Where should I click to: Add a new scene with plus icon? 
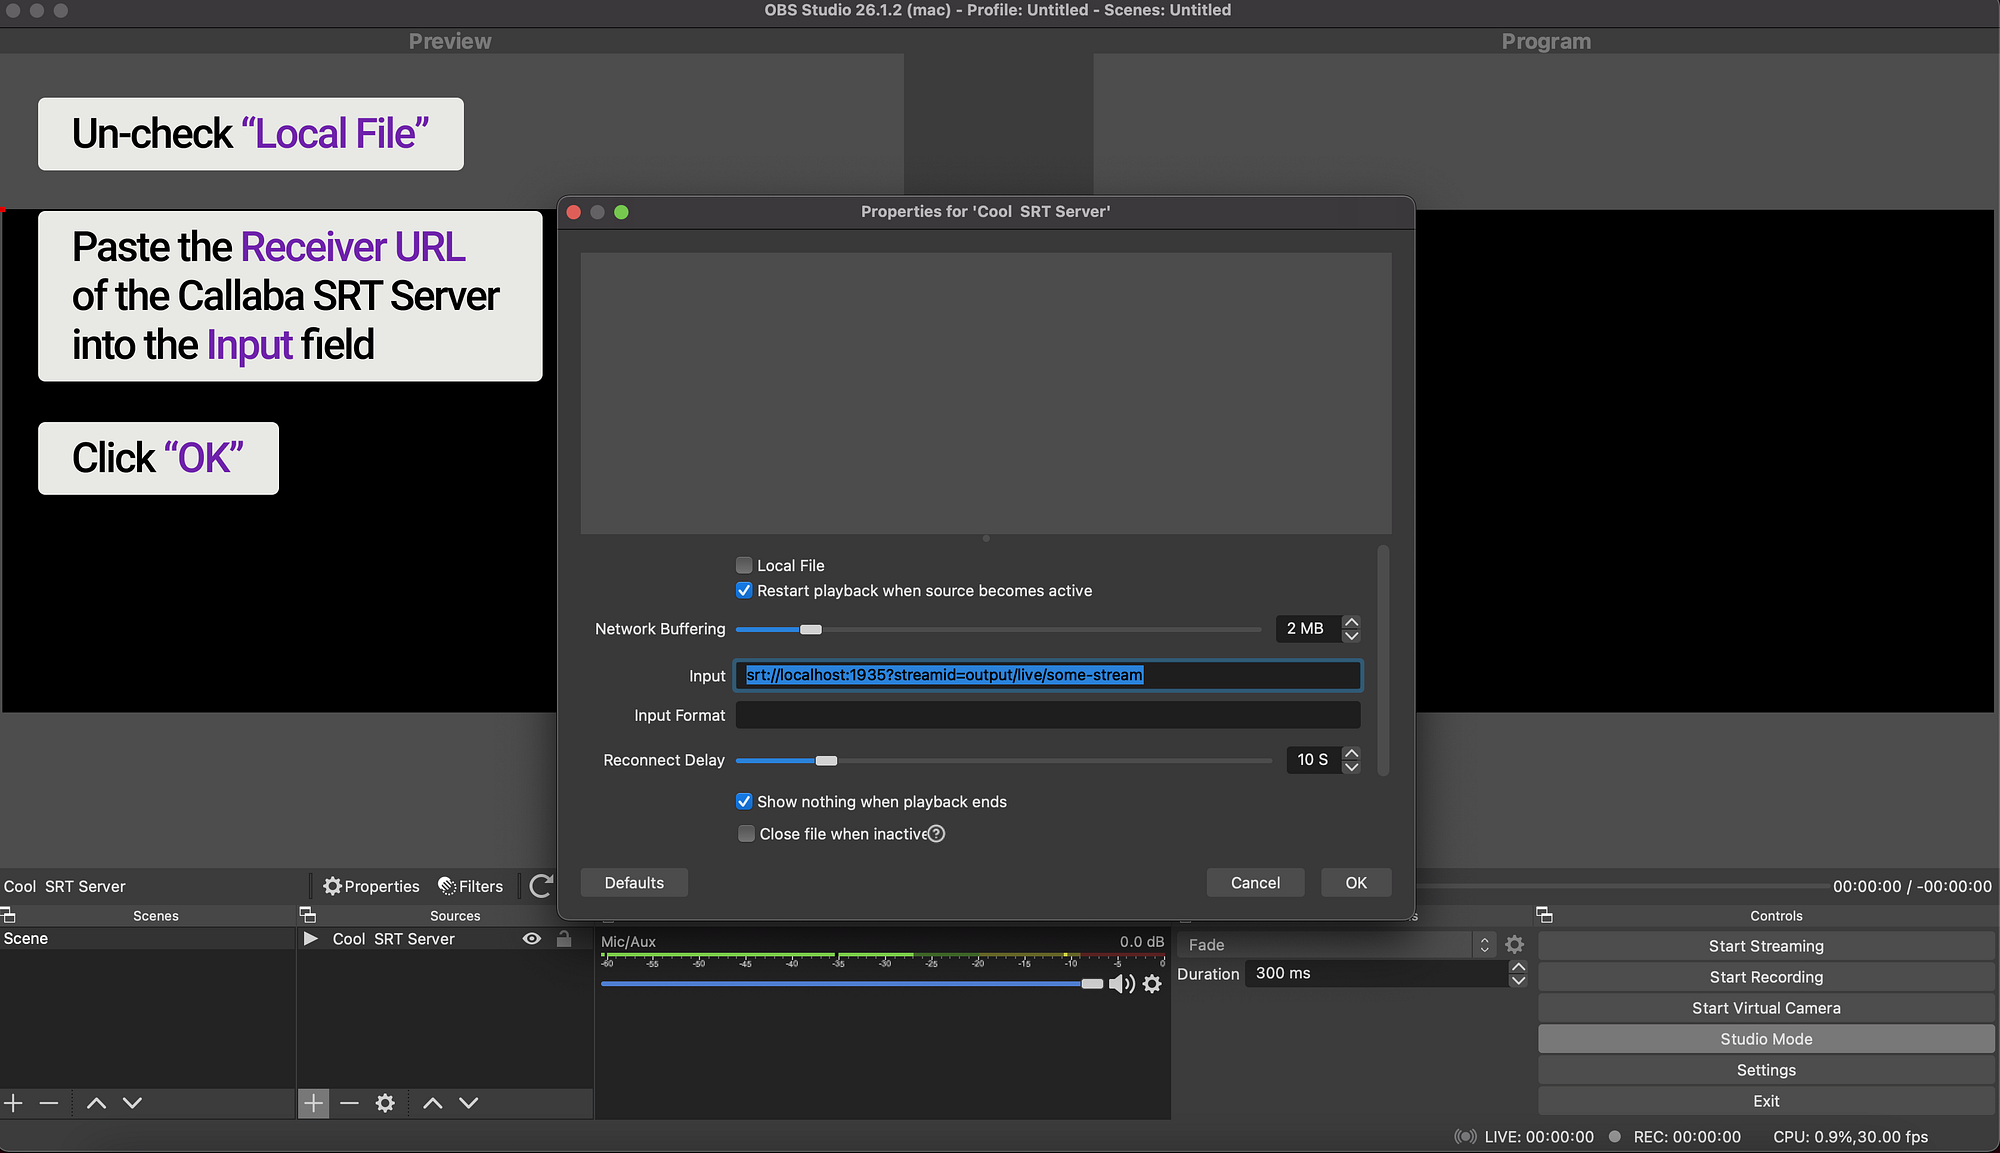coord(13,1103)
